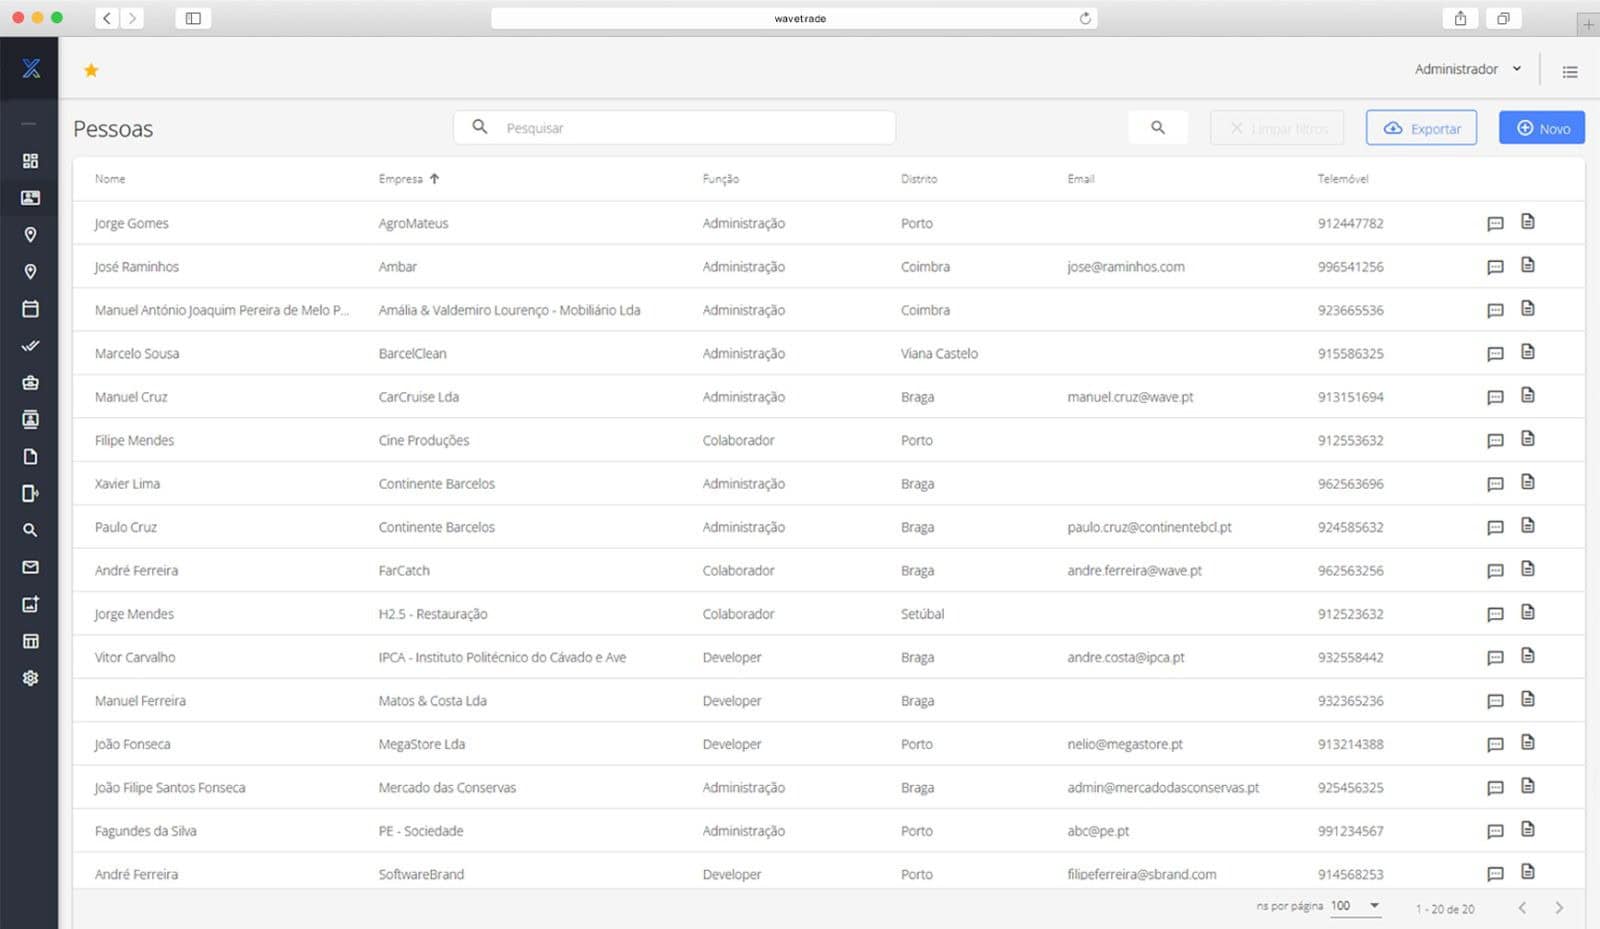Open the calendar icon in sidebar
1600x929 pixels.
click(x=30, y=309)
